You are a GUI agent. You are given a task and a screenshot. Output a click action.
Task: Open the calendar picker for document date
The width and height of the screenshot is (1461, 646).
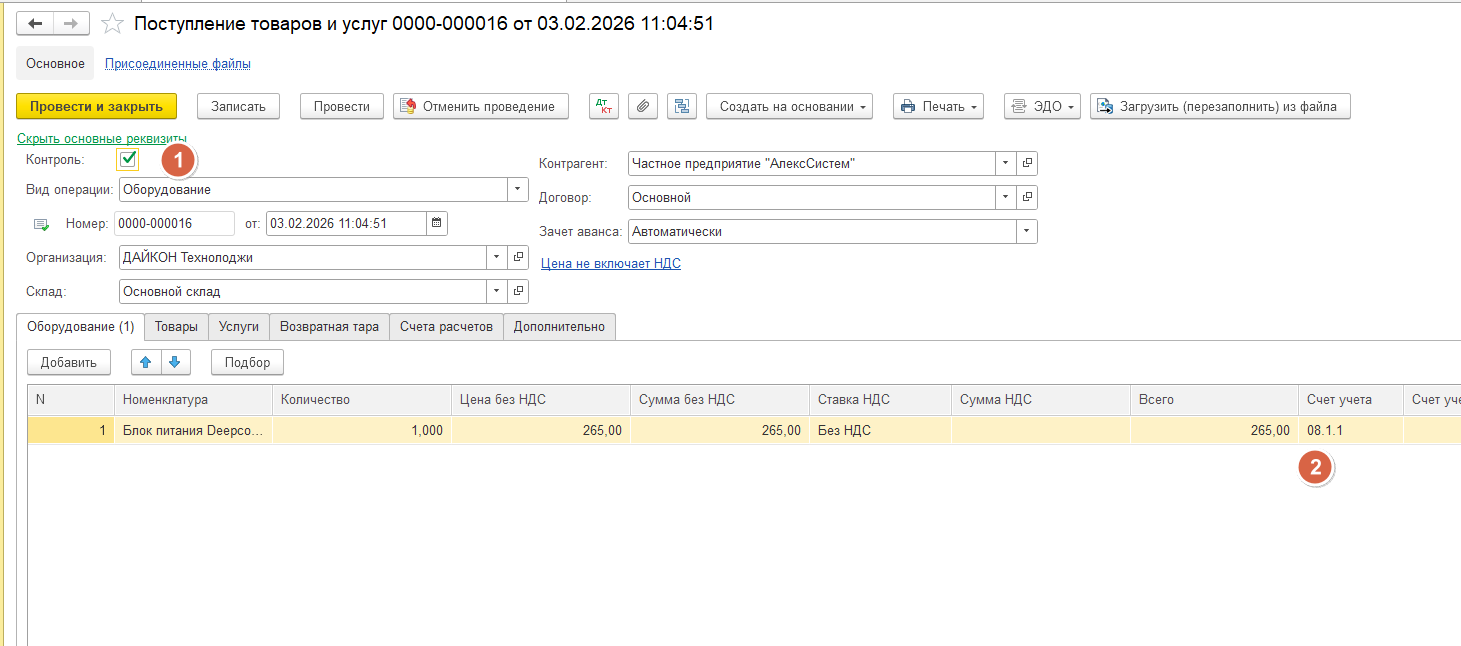437,223
